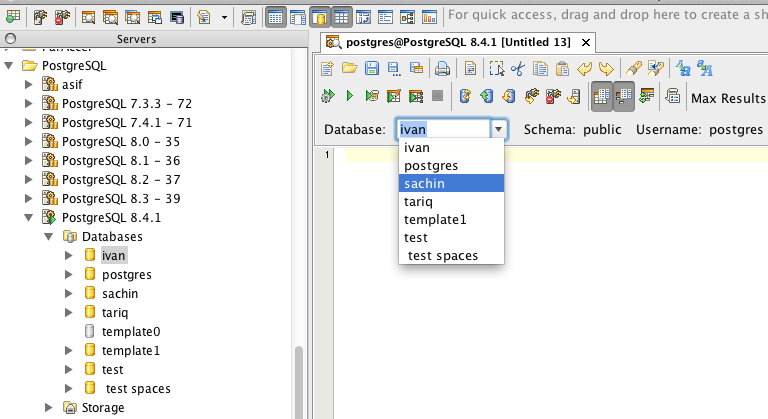Screen dimensions: 768x419
Task: Choose 'test spaces' in the database dropdown list
Action: [451, 255]
